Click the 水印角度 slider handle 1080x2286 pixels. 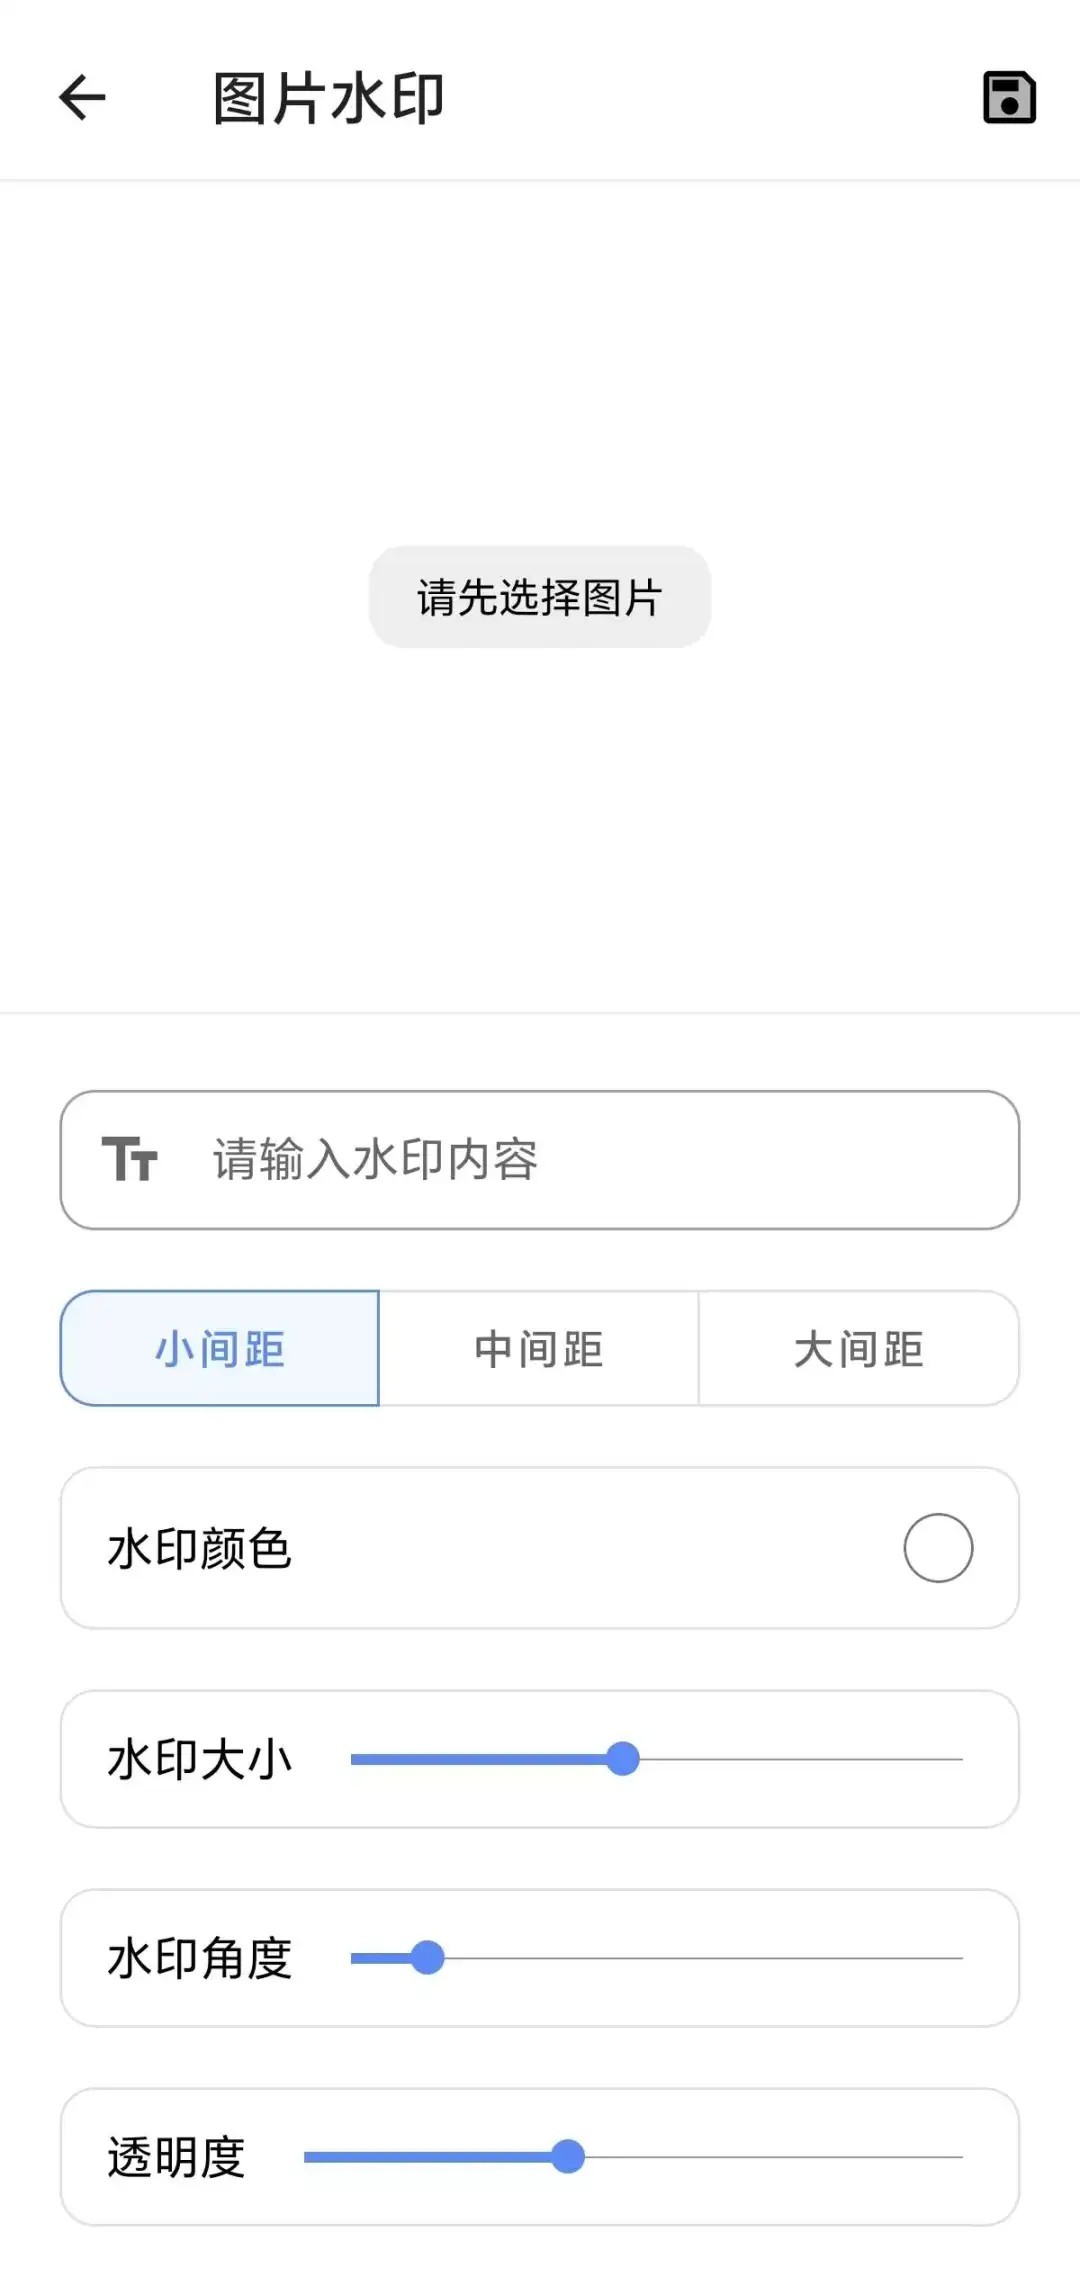[x=428, y=1958]
